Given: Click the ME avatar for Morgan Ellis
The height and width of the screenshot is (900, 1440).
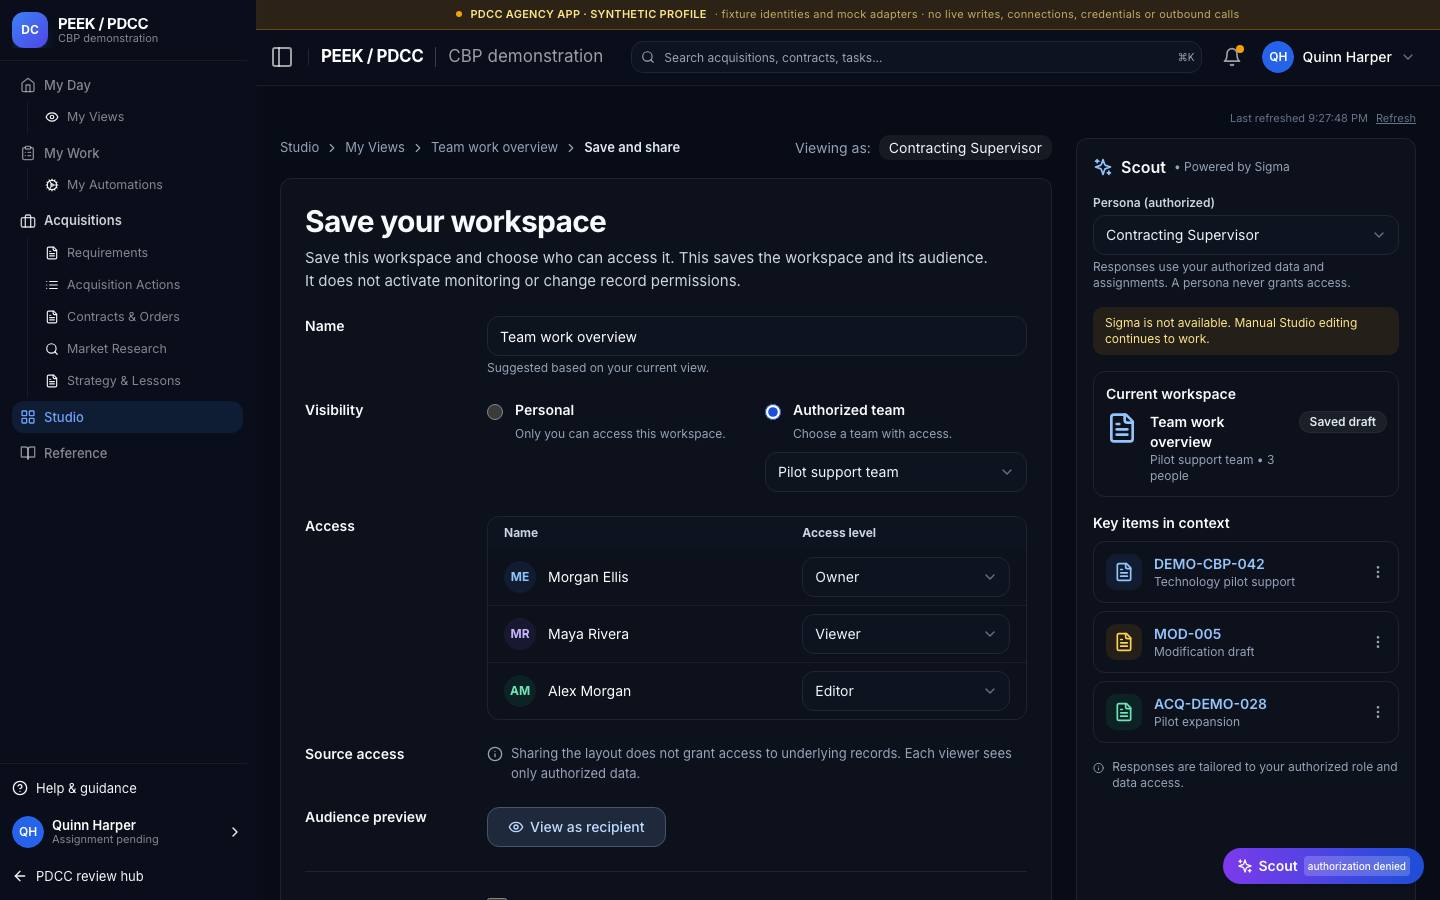Looking at the screenshot, I should tap(520, 577).
